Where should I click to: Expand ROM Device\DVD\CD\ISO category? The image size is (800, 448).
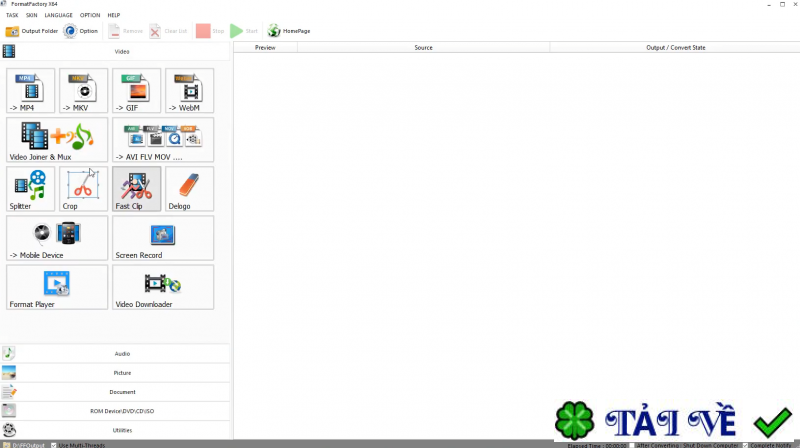click(115, 411)
